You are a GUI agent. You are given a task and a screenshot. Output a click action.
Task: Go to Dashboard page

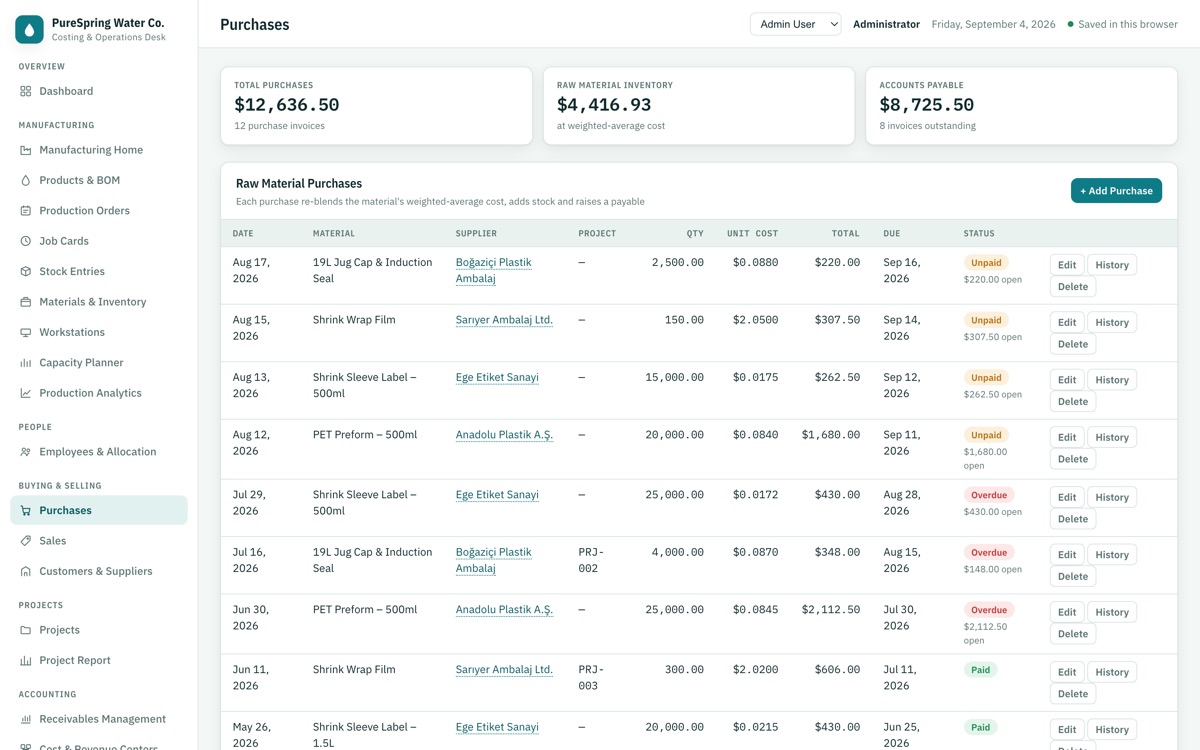(99, 91)
